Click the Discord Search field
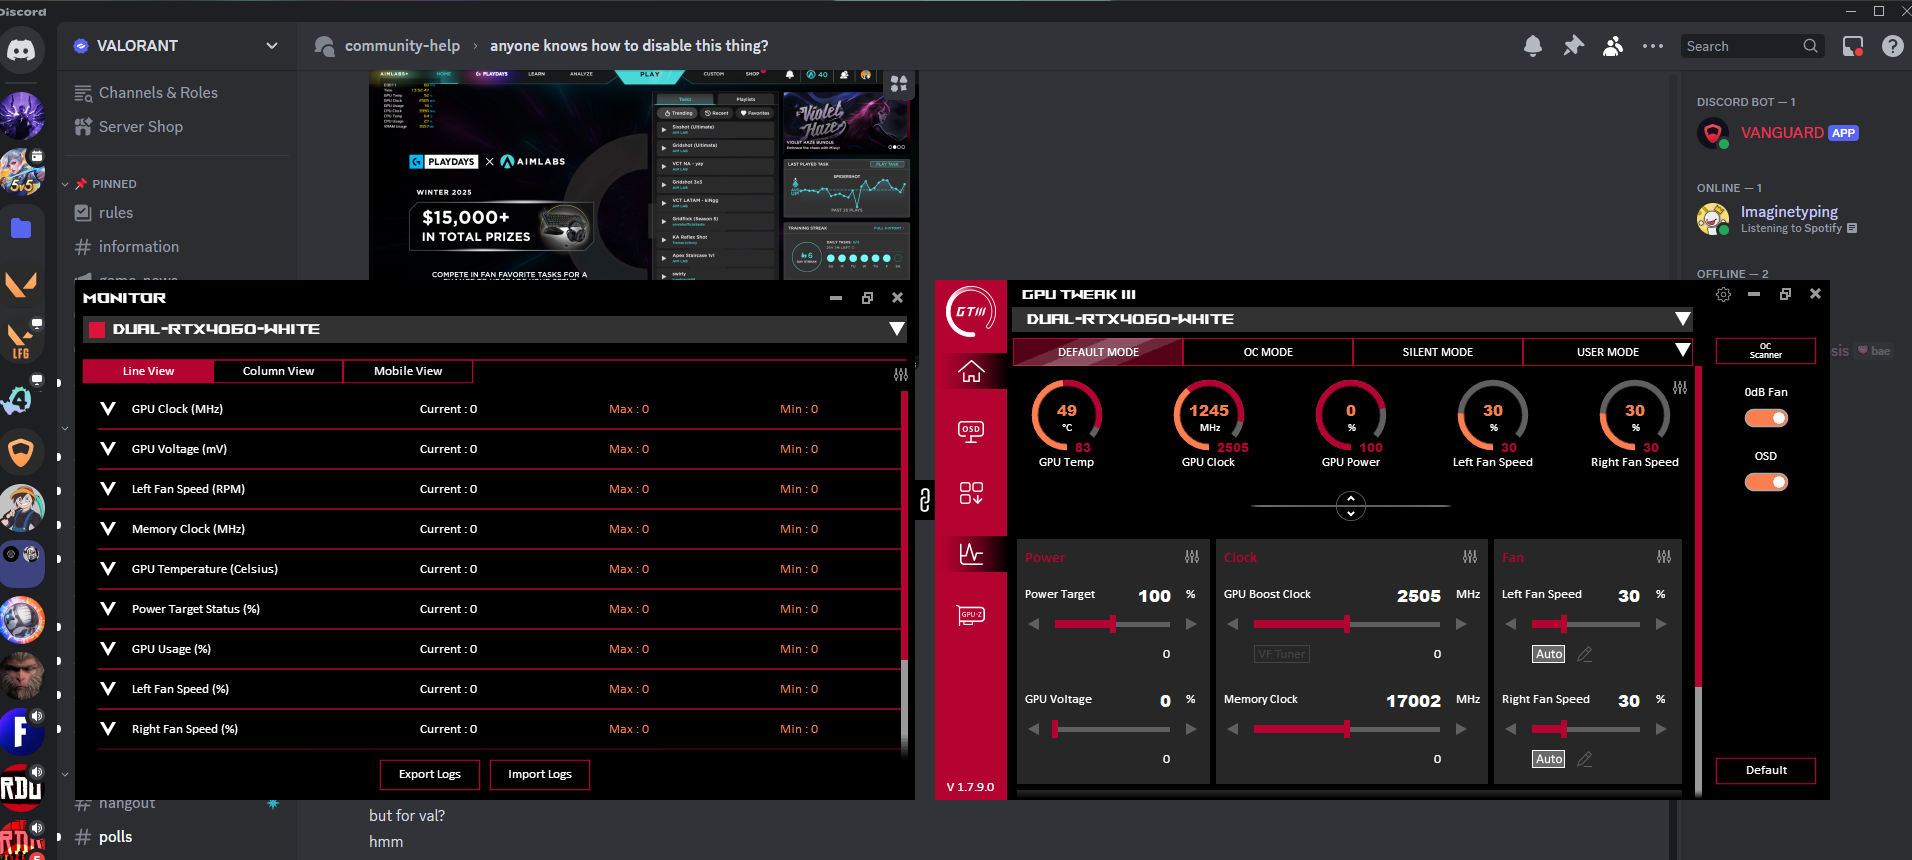 [1752, 46]
